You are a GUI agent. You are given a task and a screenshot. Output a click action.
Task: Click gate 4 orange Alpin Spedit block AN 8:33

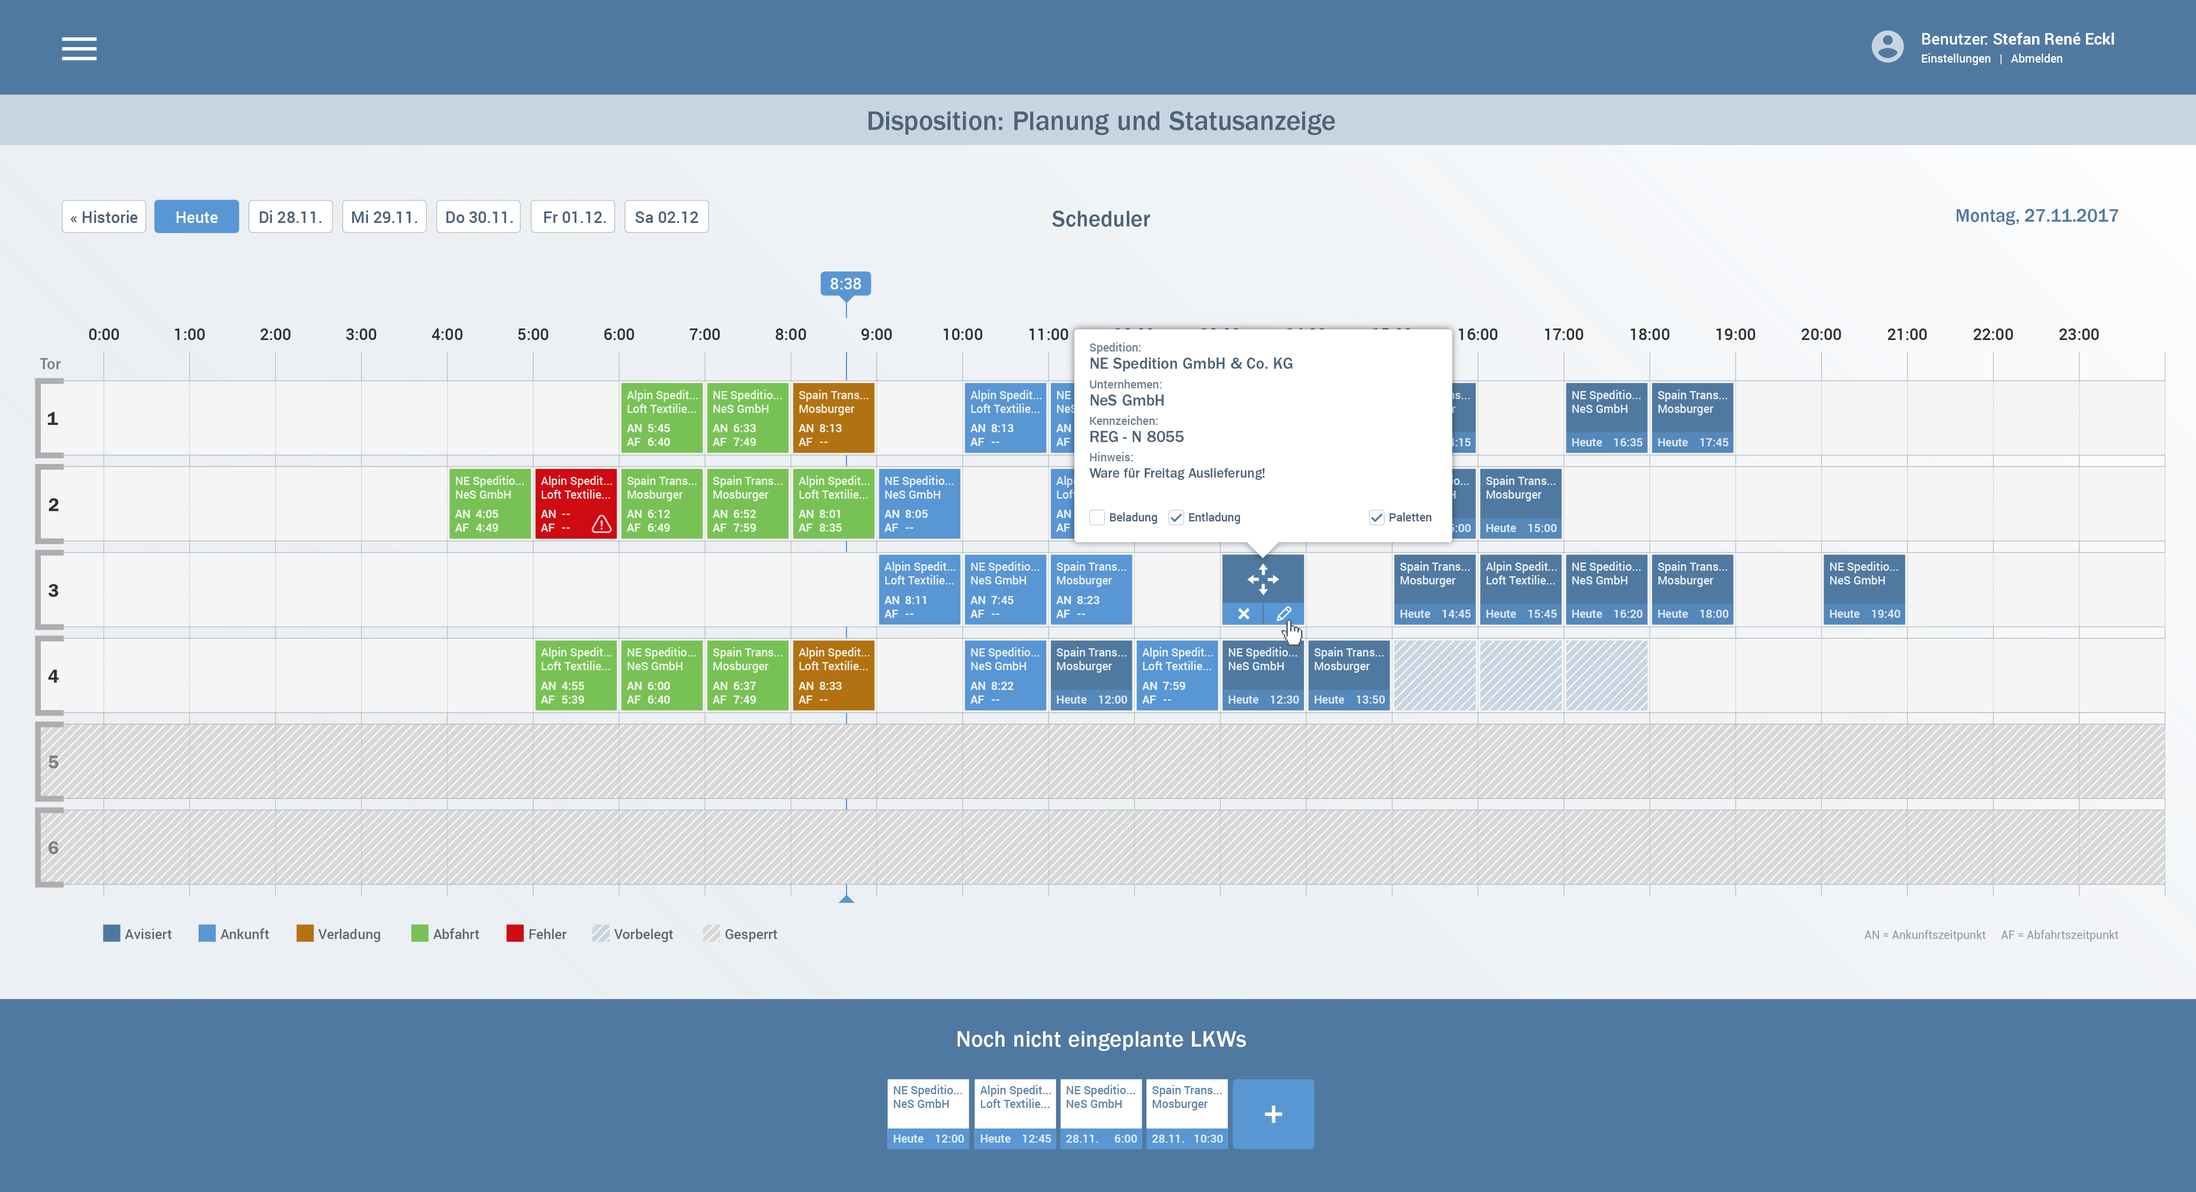point(834,676)
